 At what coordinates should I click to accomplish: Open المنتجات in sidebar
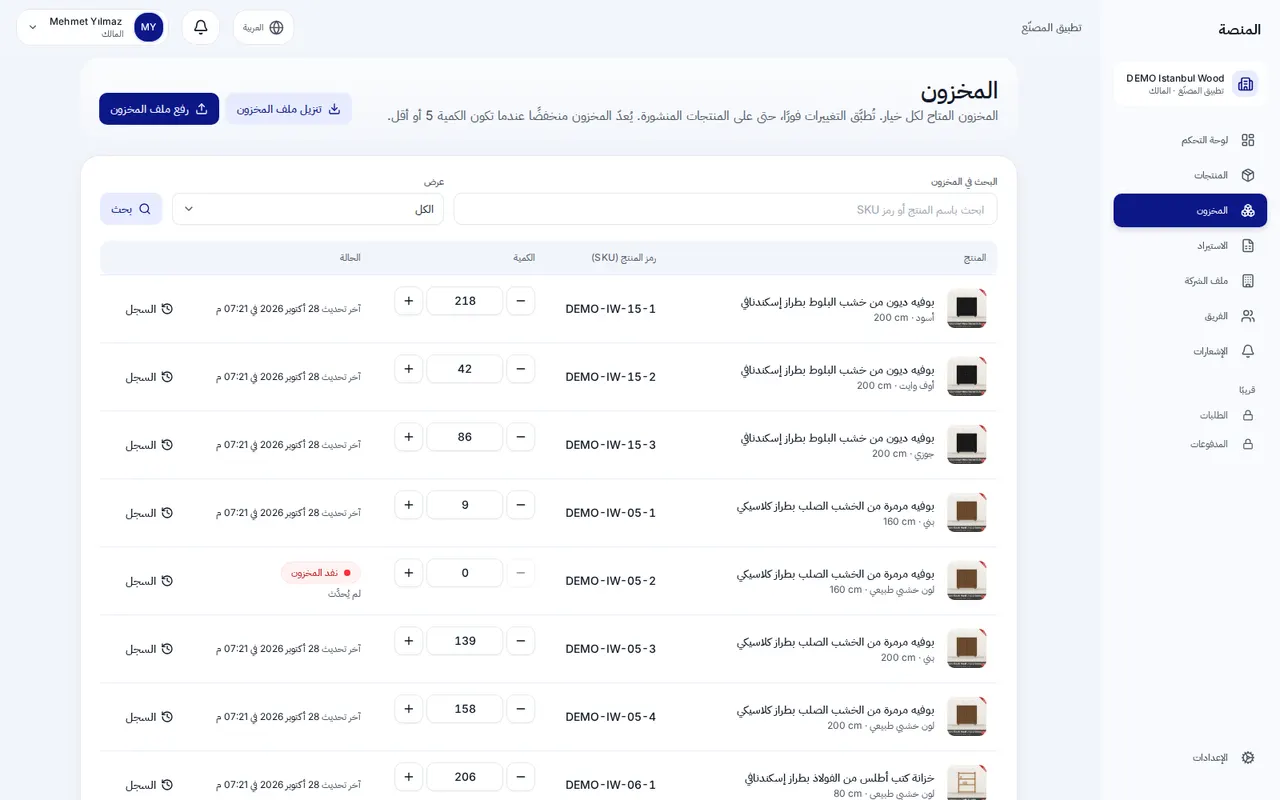pos(1190,175)
